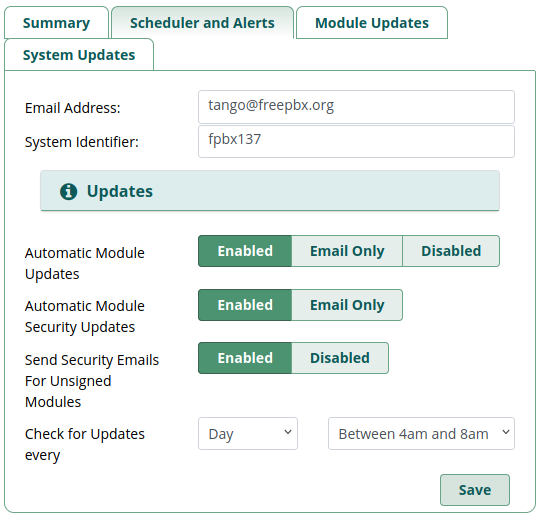Click the Day dropdown chevron arrow
The height and width of the screenshot is (524, 542).
[x=288, y=432]
